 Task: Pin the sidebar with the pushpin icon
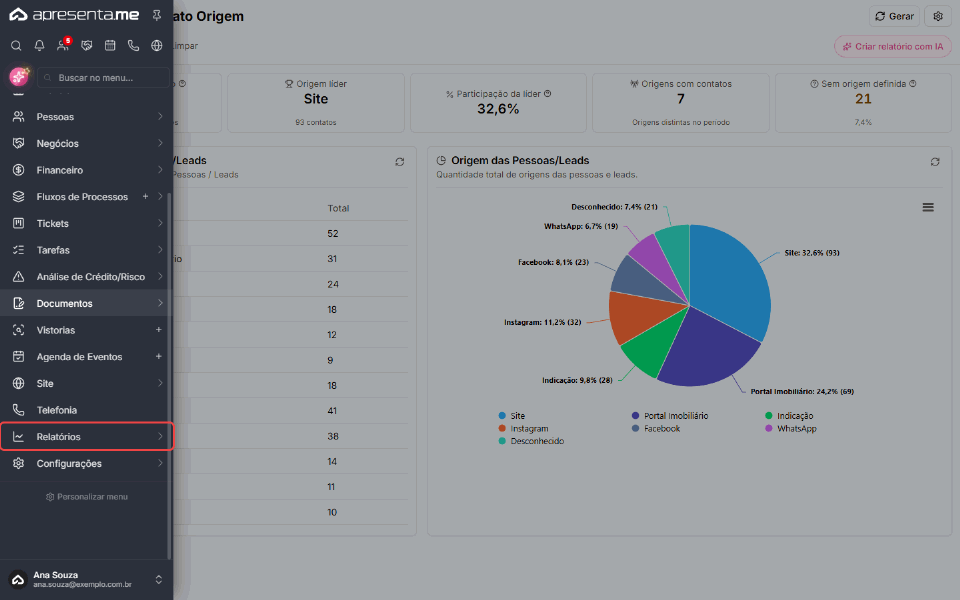[x=157, y=15]
